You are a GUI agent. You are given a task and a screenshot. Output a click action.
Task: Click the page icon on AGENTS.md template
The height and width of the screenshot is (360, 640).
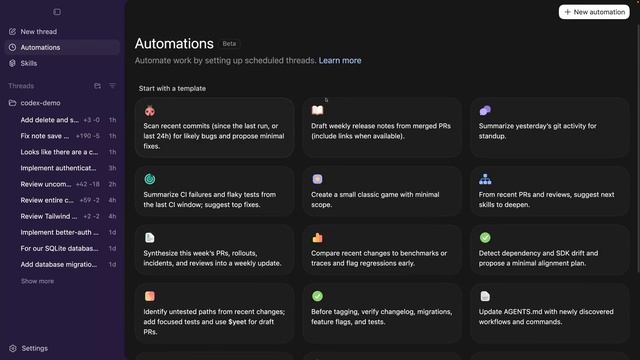[x=485, y=296]
